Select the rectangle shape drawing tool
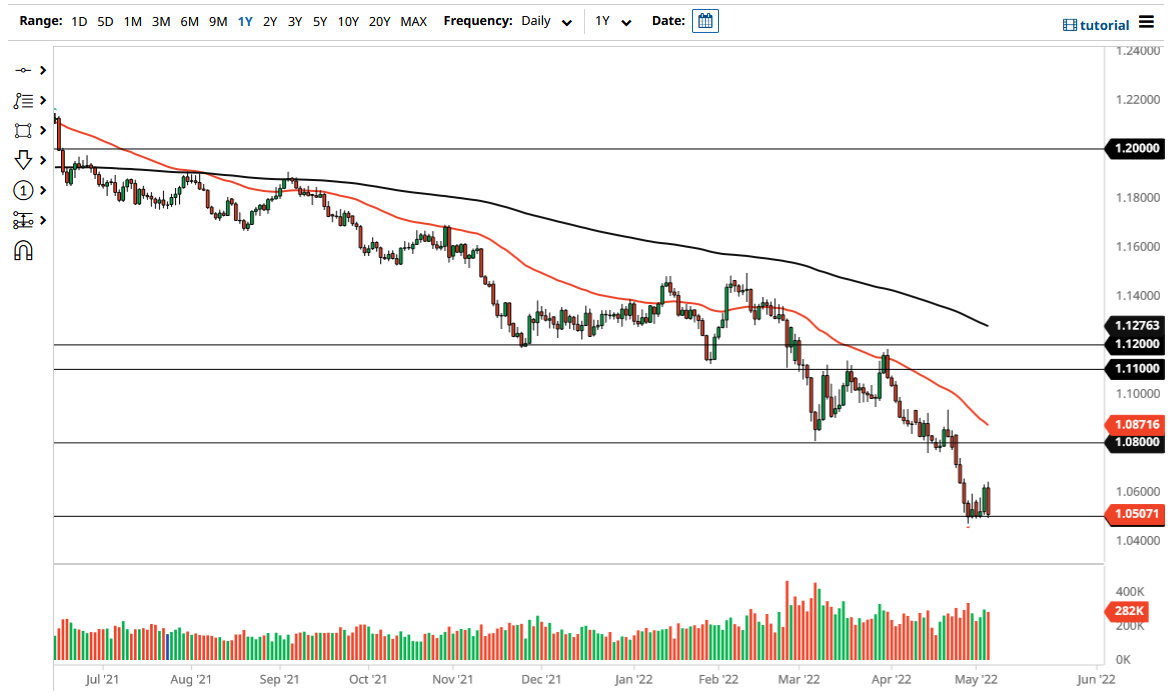Viewport: 1171px width, 695px height. click(x=22, y=130)
